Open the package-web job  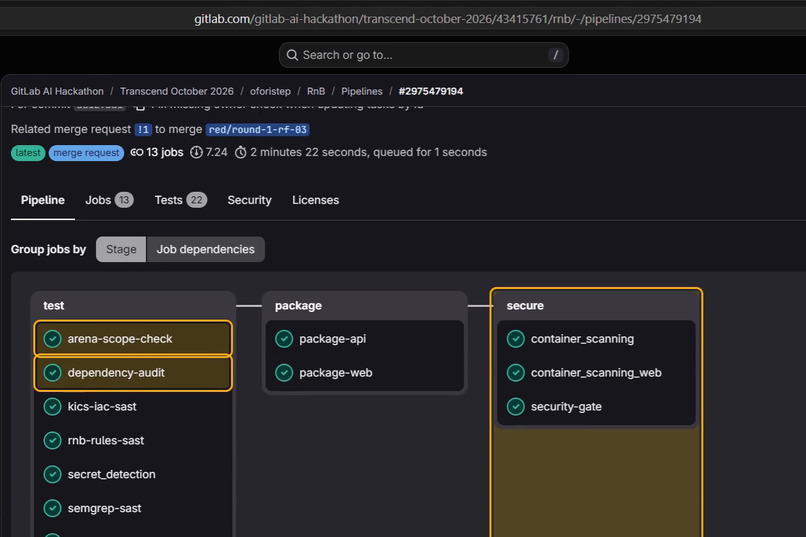[x=364, y=373]
